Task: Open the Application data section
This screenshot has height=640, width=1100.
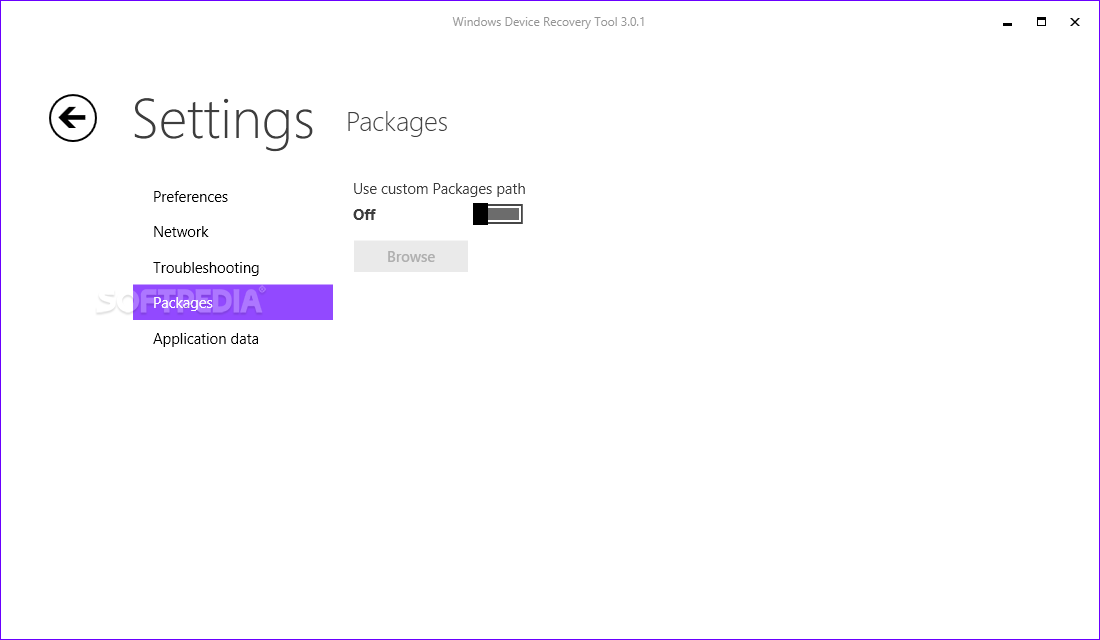Action: (x=206, y=339)
